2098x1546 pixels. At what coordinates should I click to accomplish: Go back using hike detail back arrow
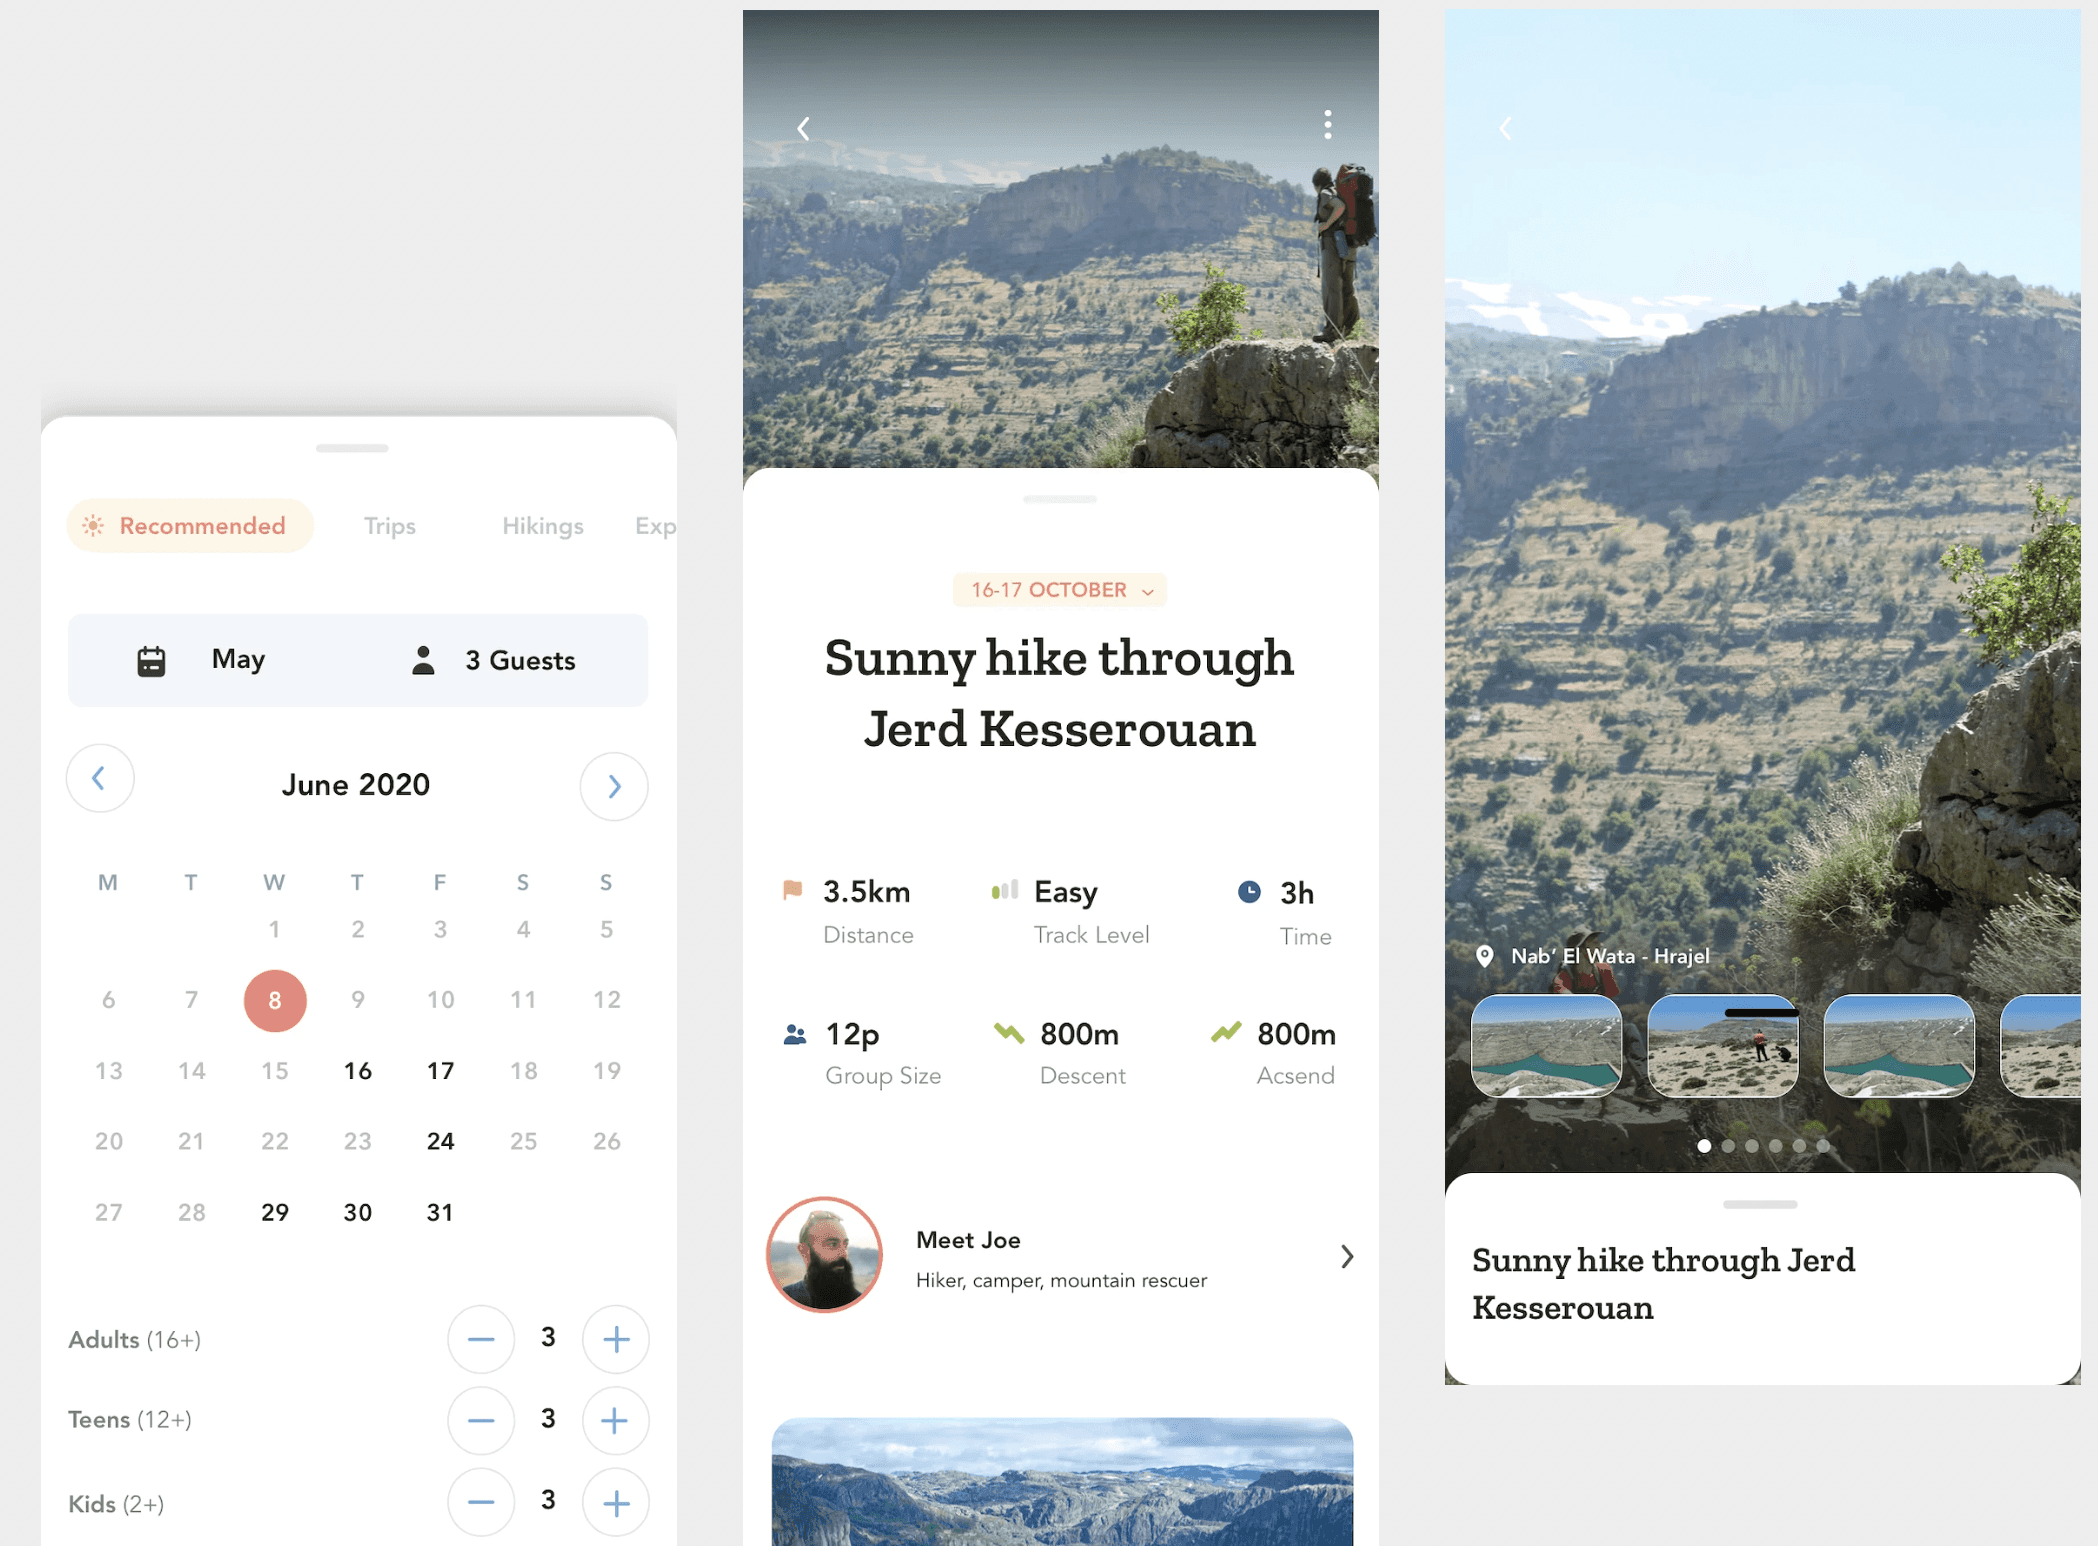click(803, 128)
